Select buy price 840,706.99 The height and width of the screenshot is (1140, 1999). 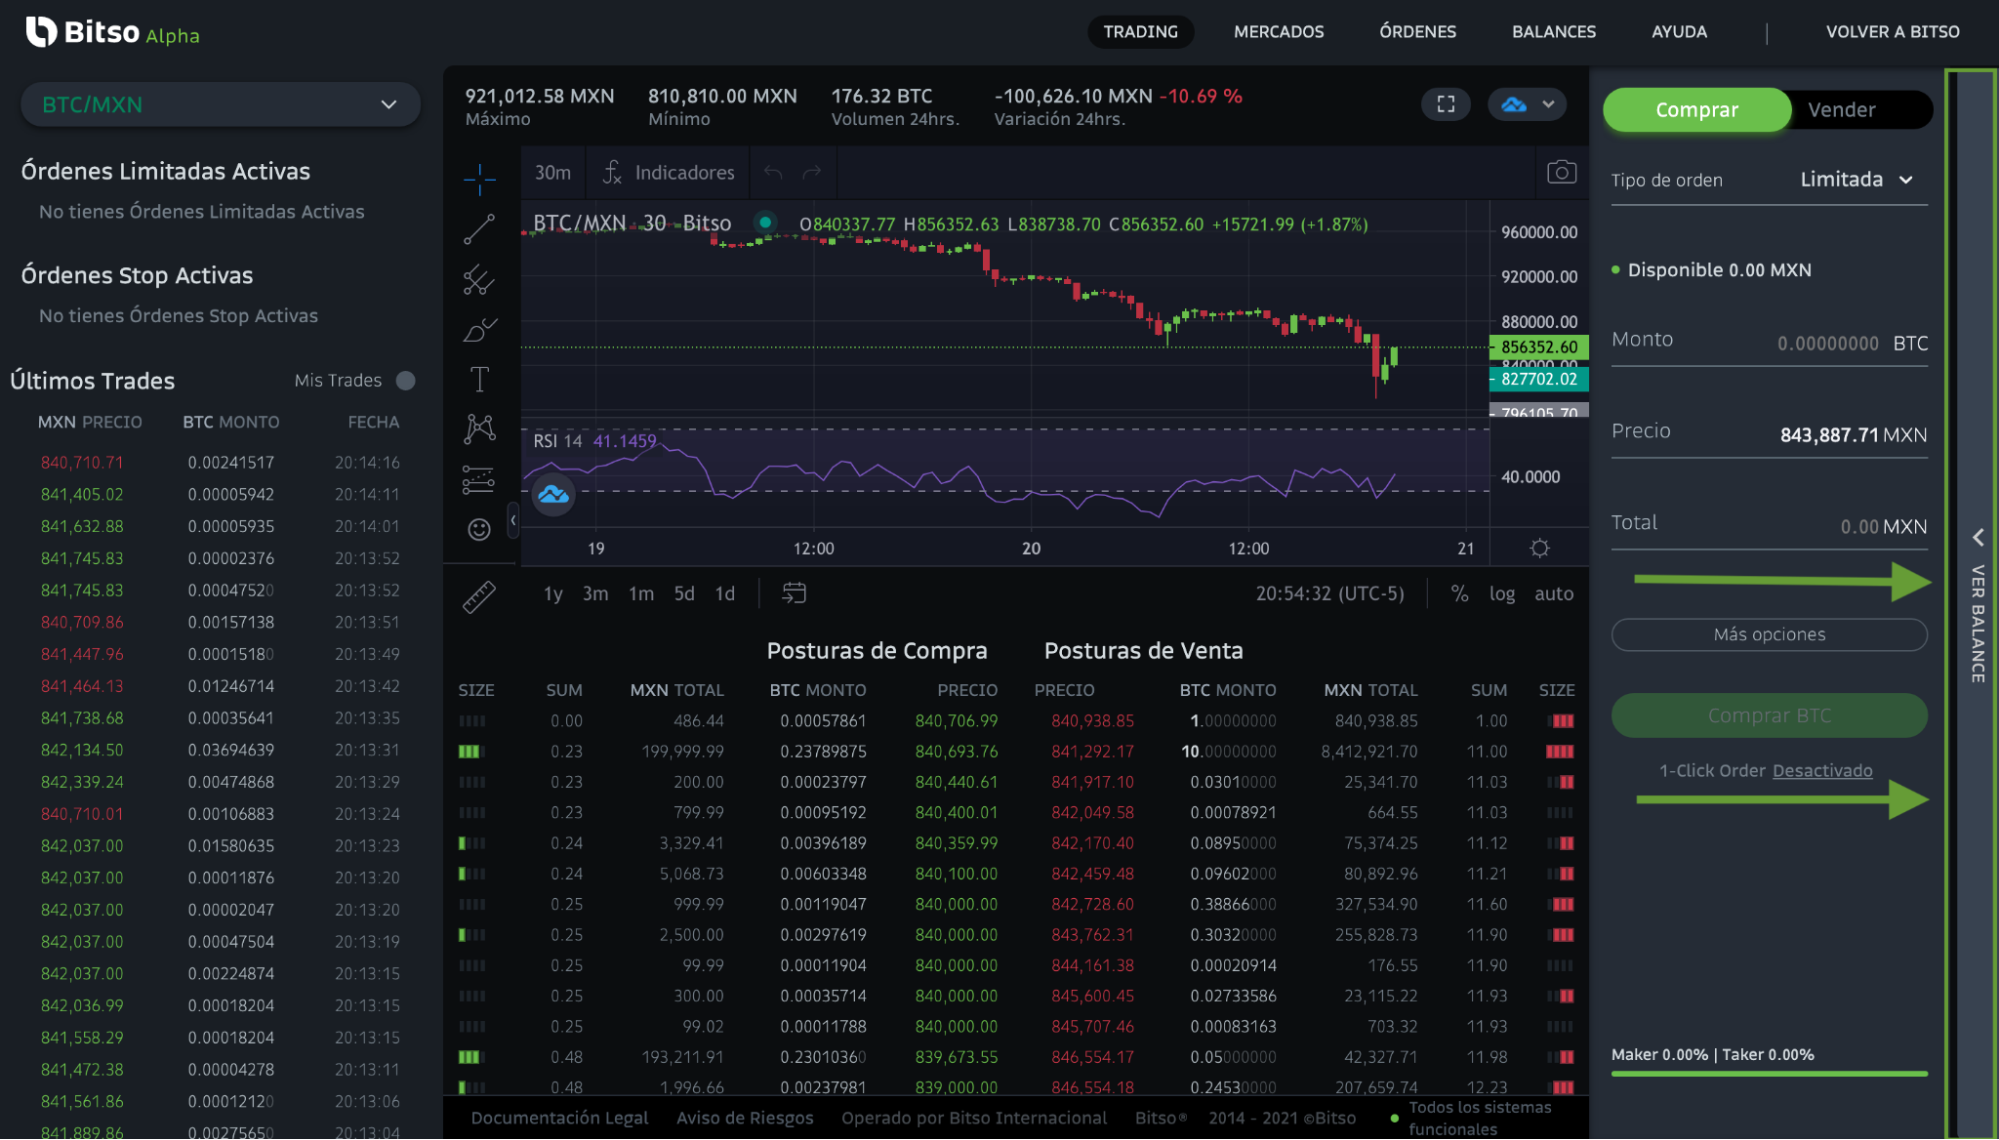click(x=956, y=720)
